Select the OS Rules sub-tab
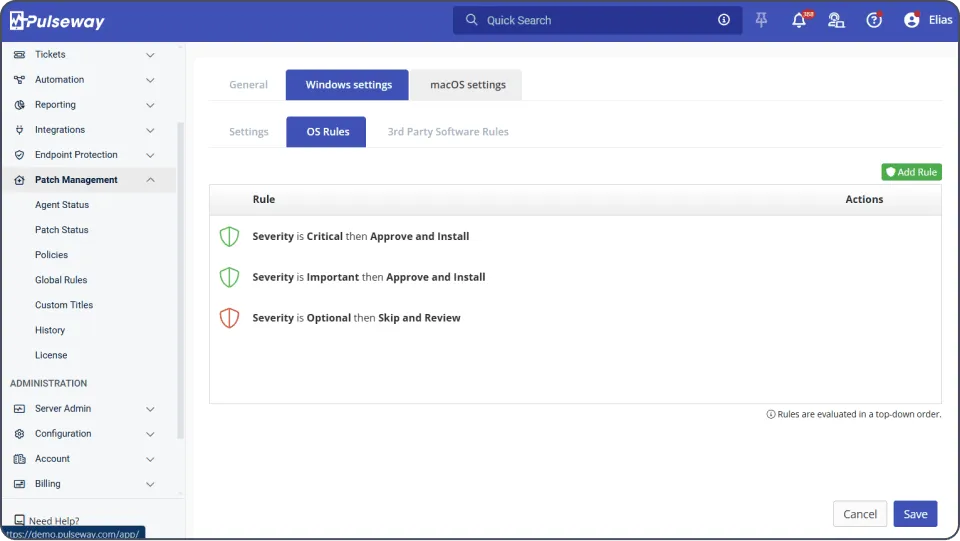 (326, 132)
